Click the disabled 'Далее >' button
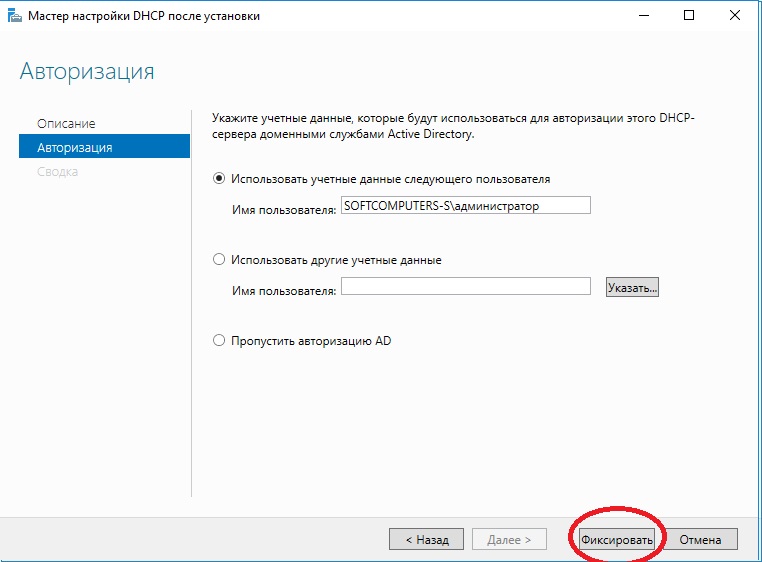 [508, 539]
